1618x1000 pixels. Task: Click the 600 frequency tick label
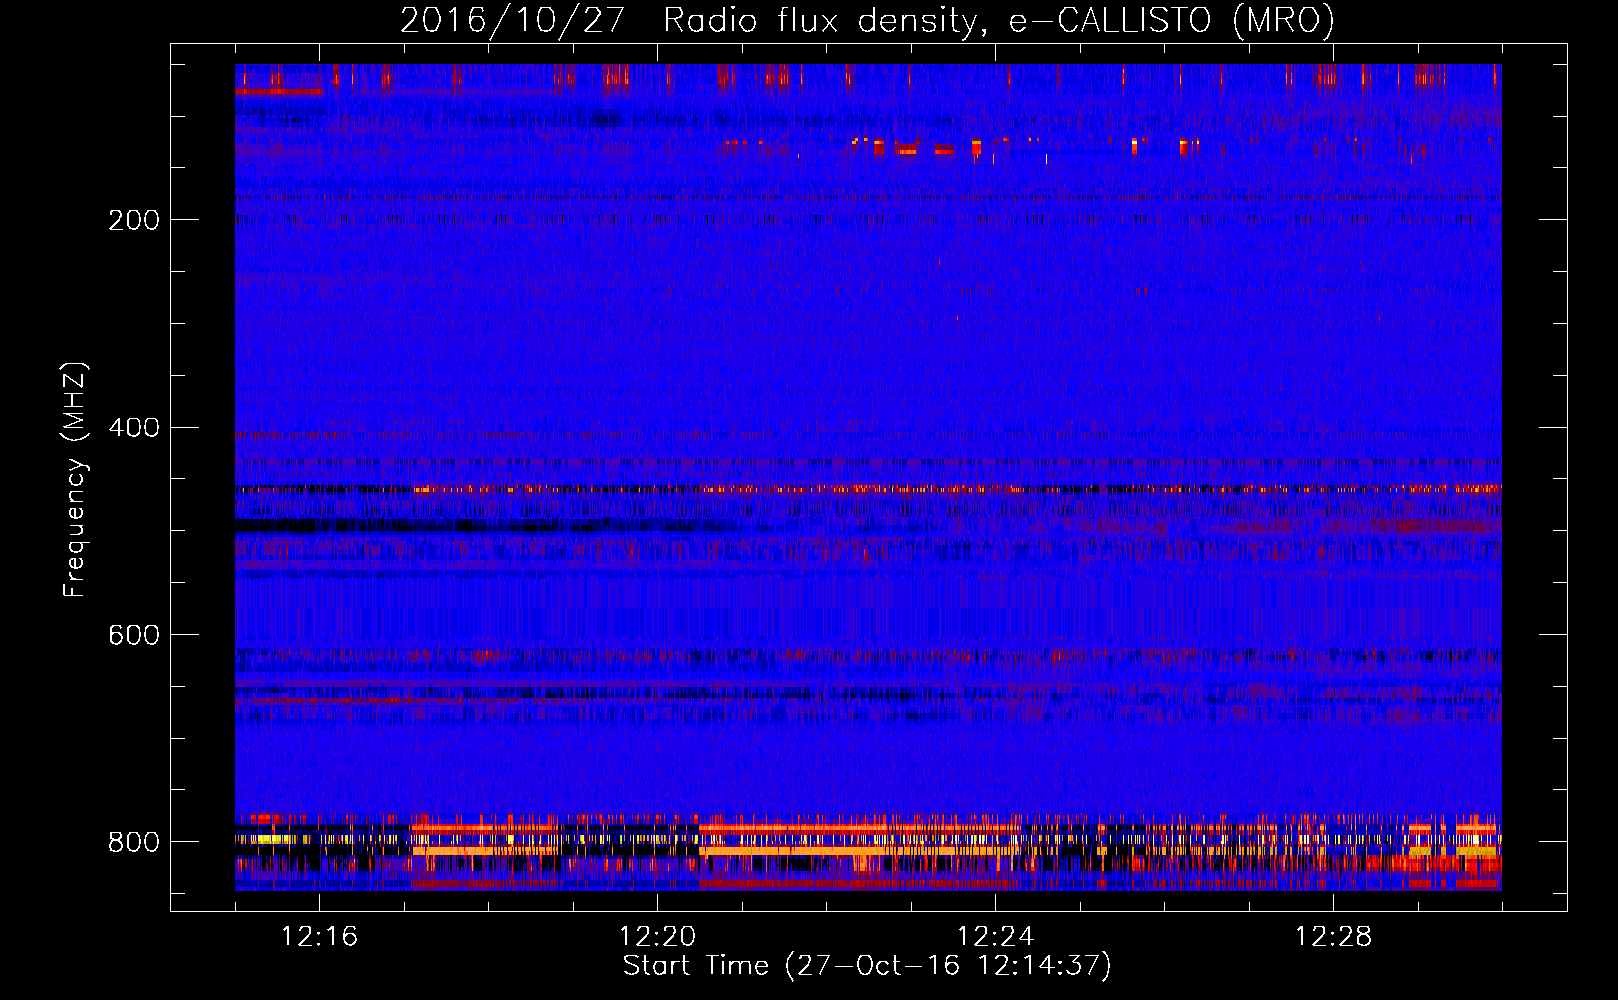click(x=134, y=635)
